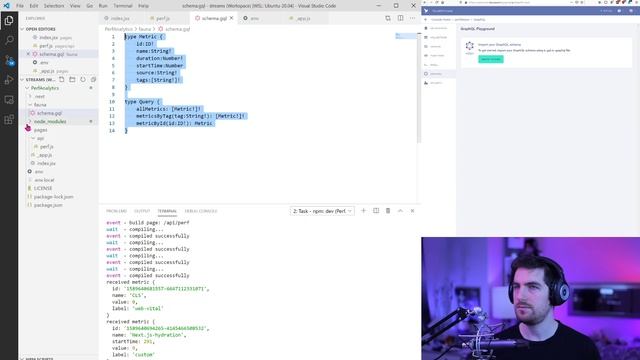Click PerfAnalytics in editor breadcrumb
The height and width of the screenshot is (360, 640).
click(x=118, y=29)
